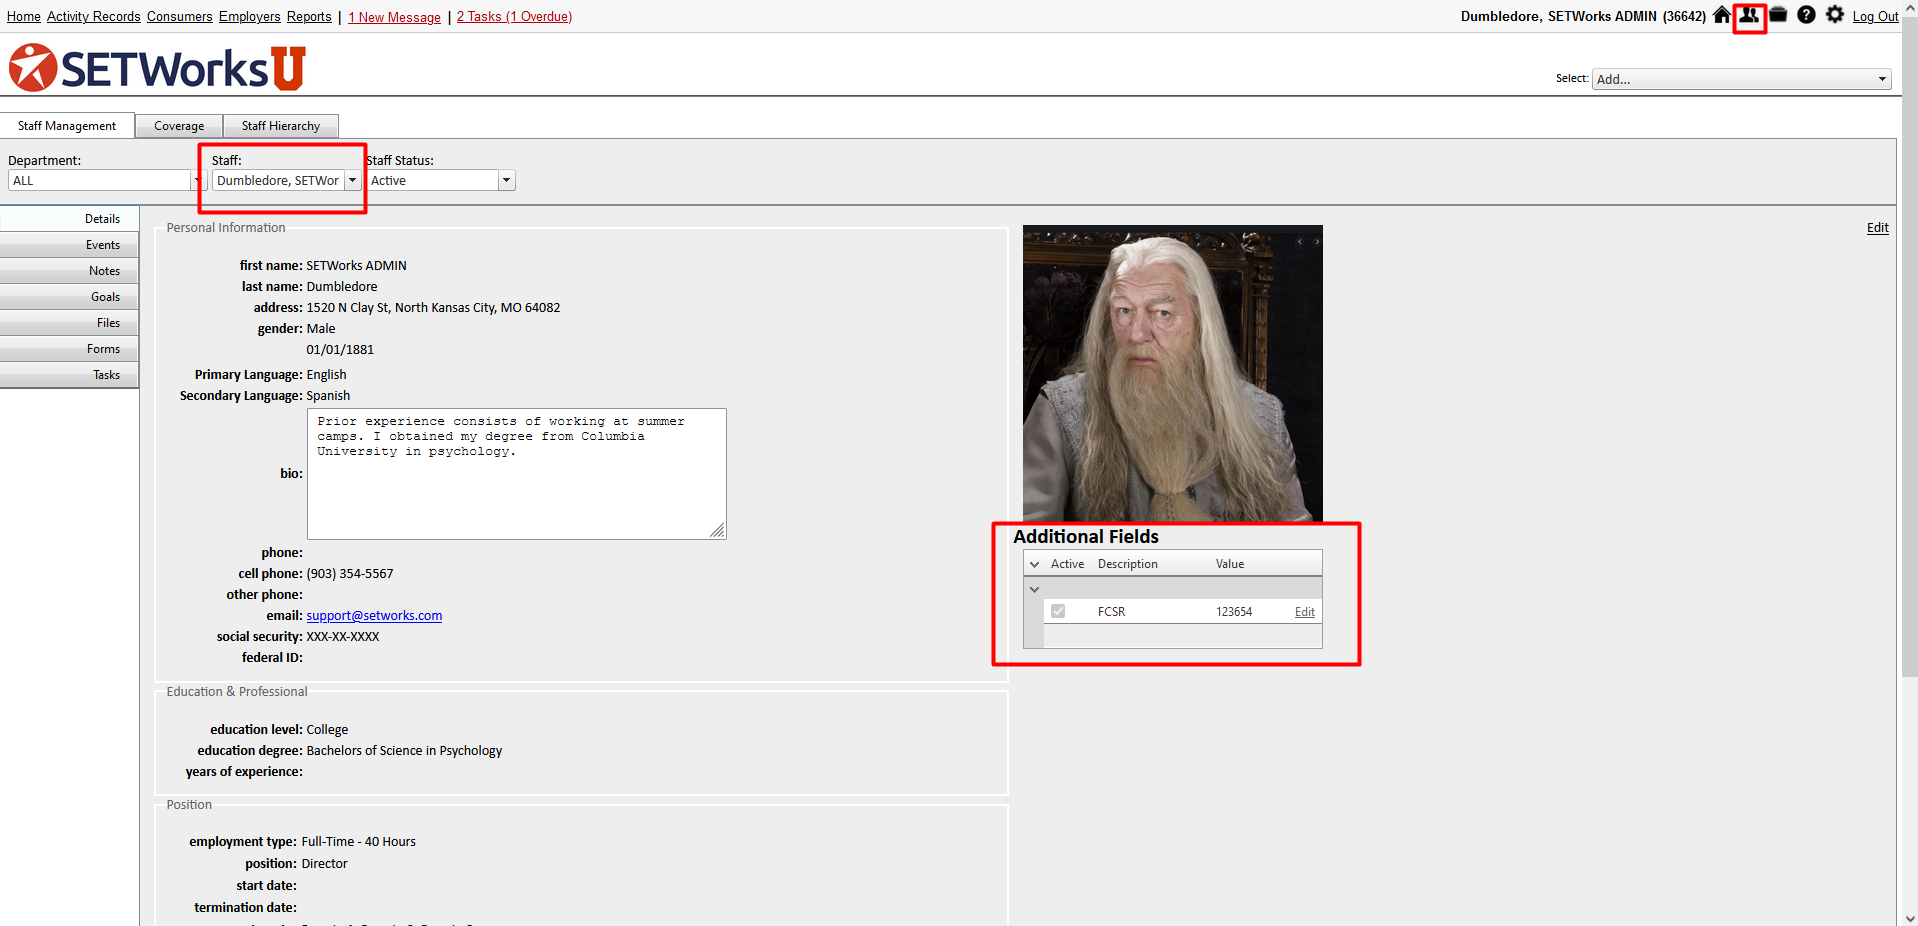Open the Notes side tab
This screenshot has height=926, width=1918.
tap(69, 271)
